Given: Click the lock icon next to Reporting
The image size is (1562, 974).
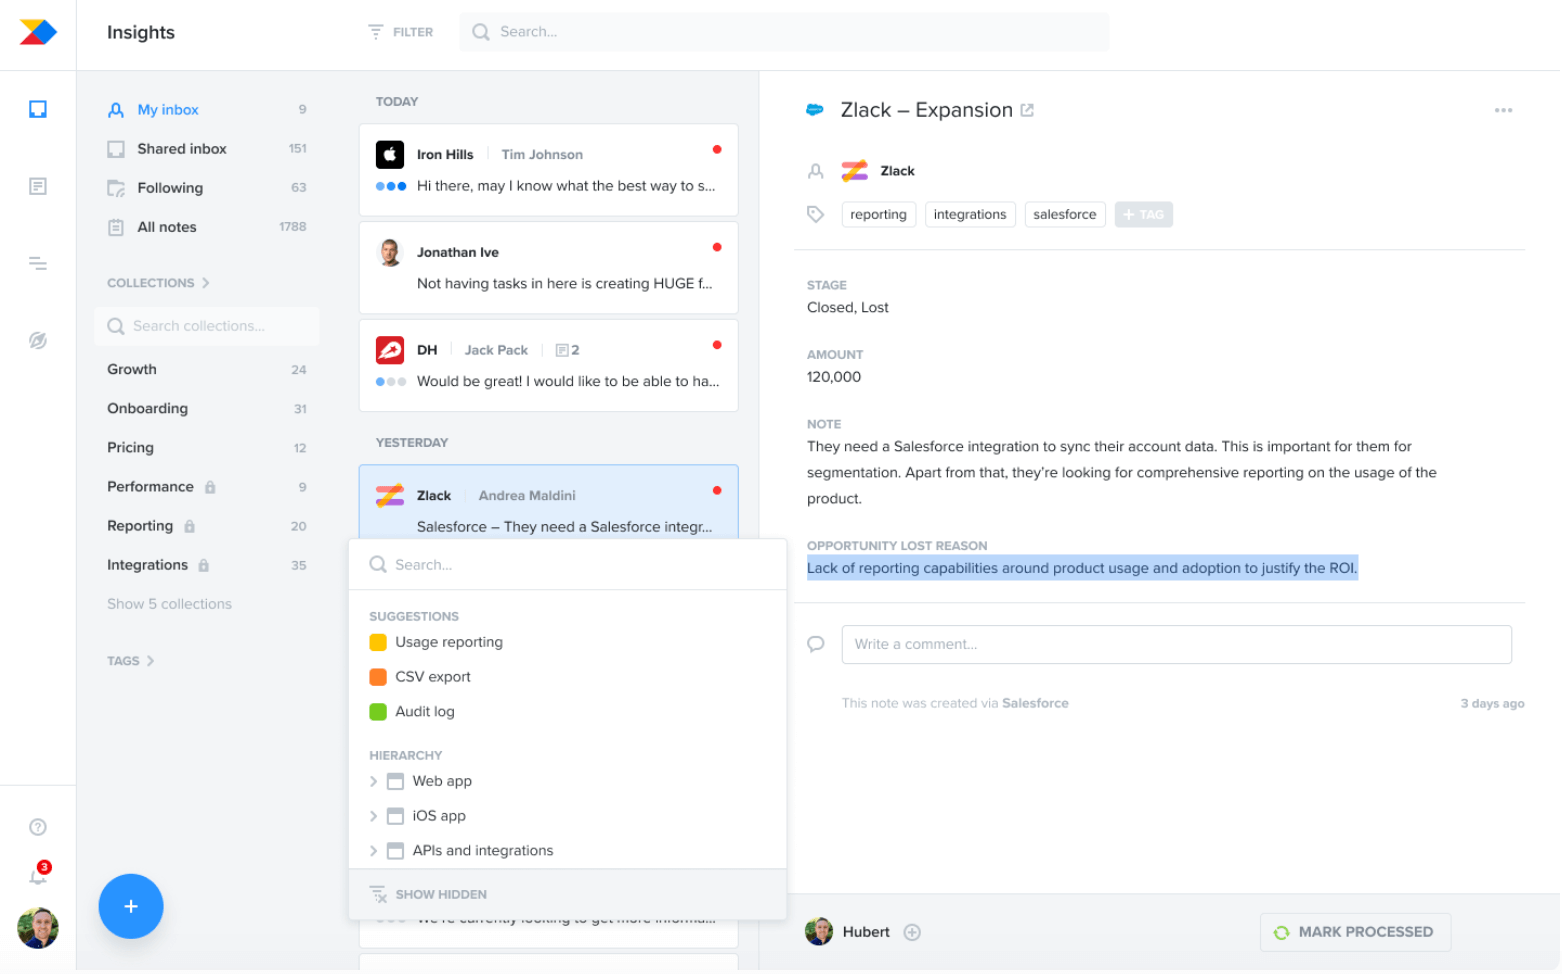Looking at the screenshot, I should pyautogui.click(x=190, y=526).
